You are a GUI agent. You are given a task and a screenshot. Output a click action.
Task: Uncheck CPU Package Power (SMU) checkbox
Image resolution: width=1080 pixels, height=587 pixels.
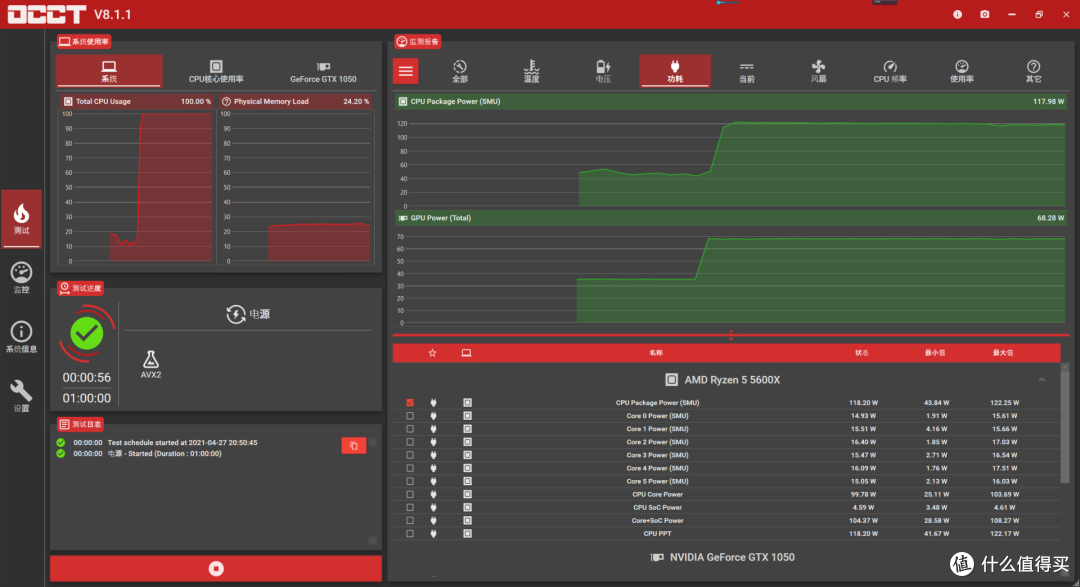410,402
